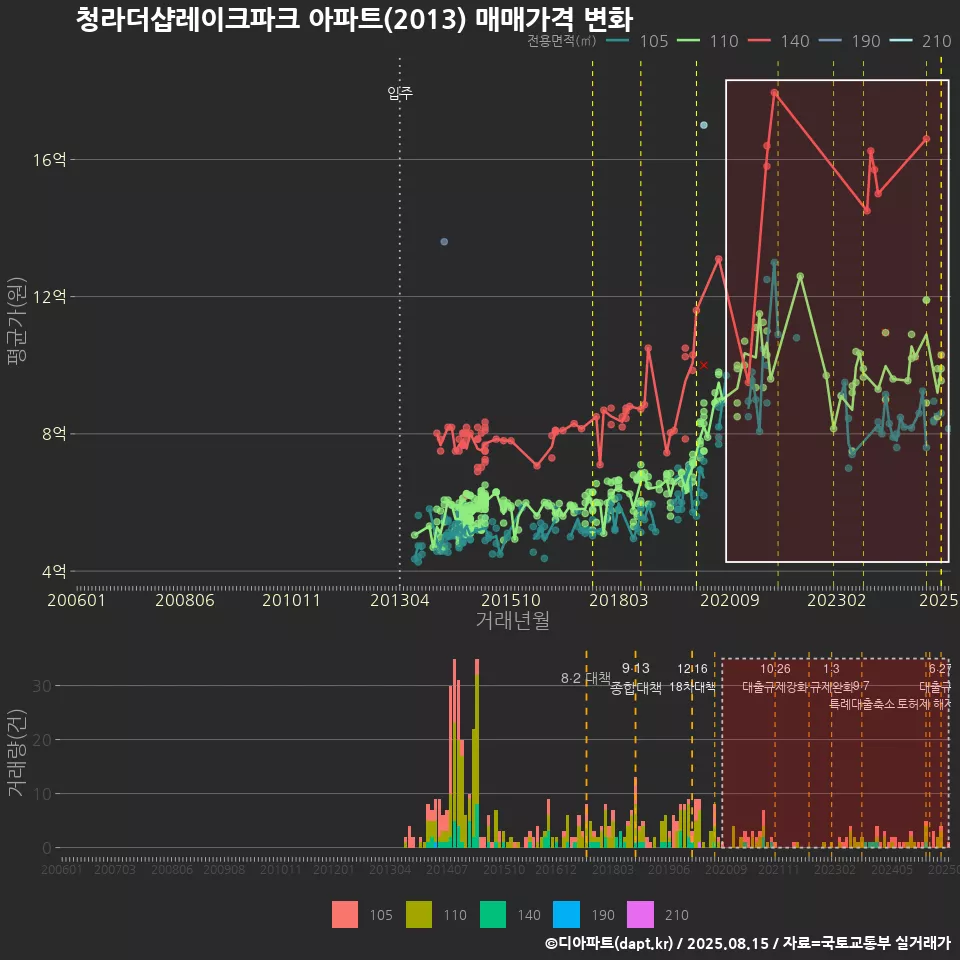Click the 210 label beside the magenta square
Viewport: 960px width, 960px height.
[x=677, y=915]
